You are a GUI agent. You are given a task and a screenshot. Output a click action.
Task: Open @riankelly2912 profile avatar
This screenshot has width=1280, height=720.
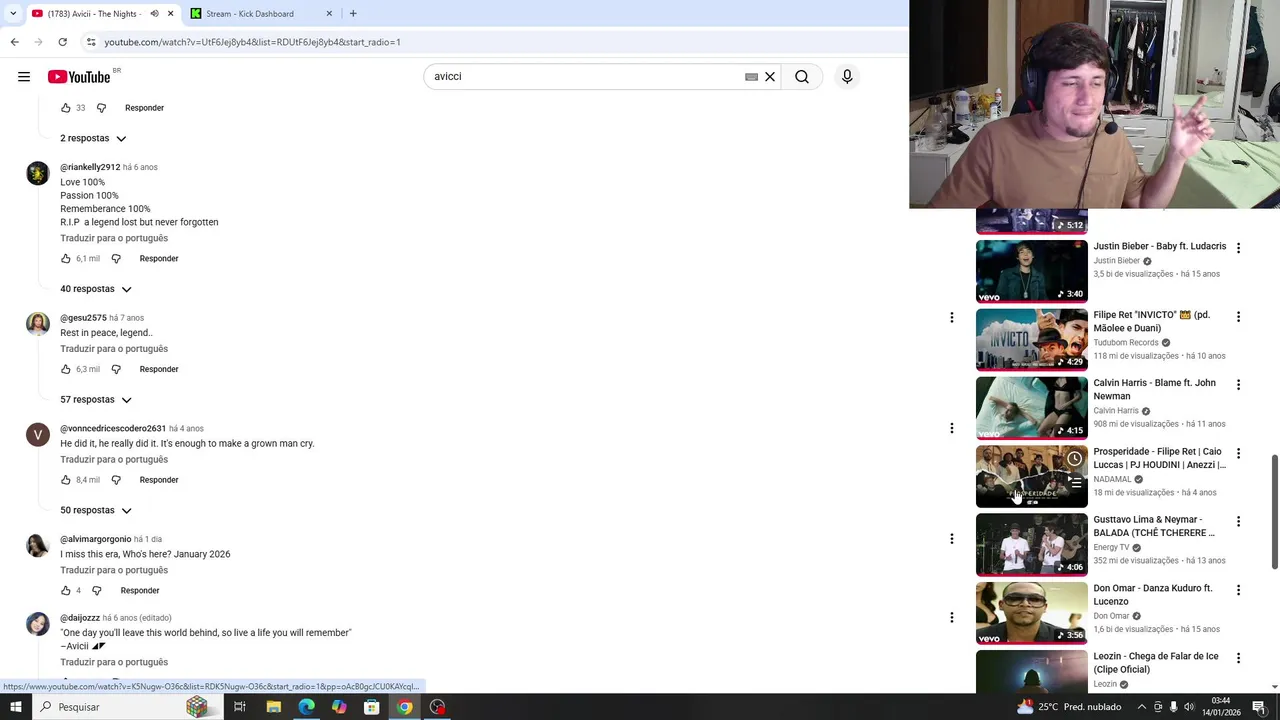click(x=38, y=174)
